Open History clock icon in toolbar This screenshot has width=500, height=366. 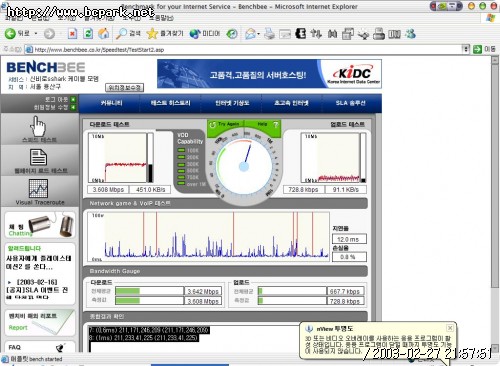point(232,33)
